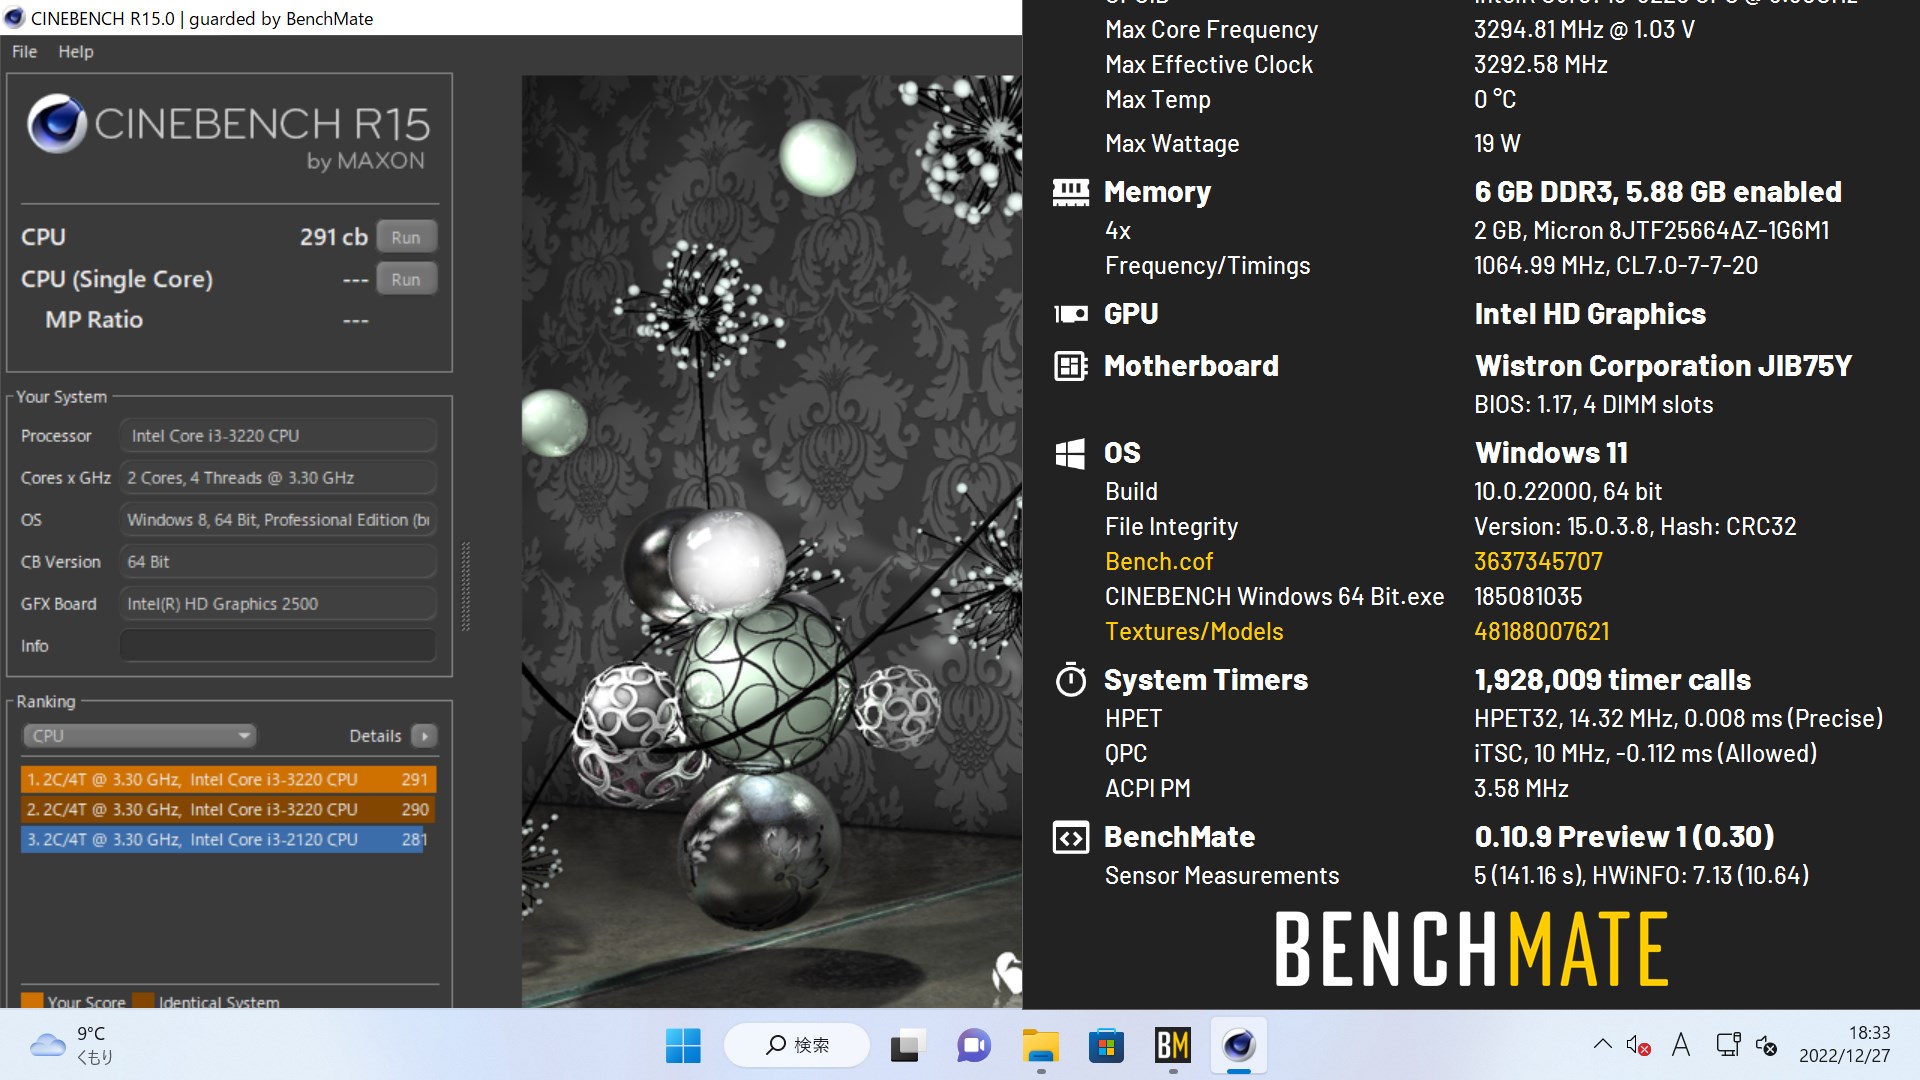Run the CPU benchmark
This screenshot has width=1920, height=1080.
click(406, 237)
